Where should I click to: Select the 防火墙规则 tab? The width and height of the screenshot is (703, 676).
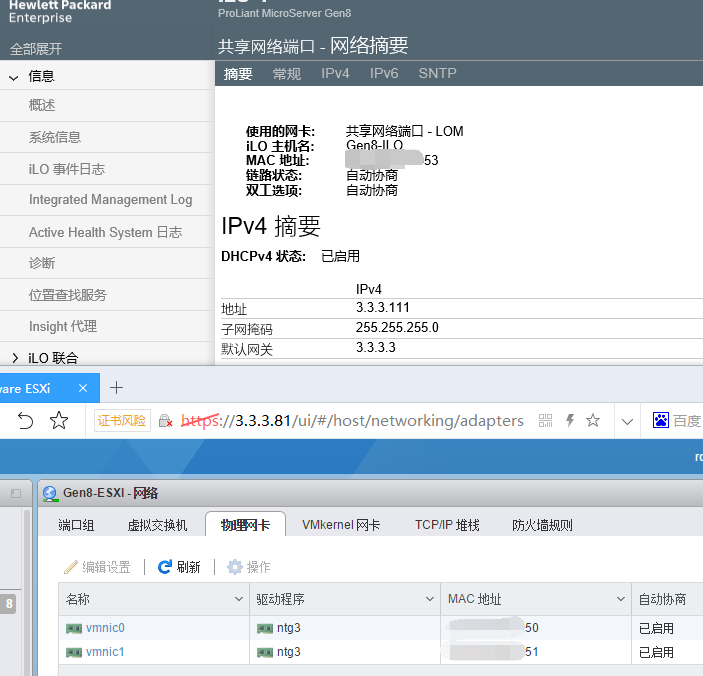pos(542,525)
